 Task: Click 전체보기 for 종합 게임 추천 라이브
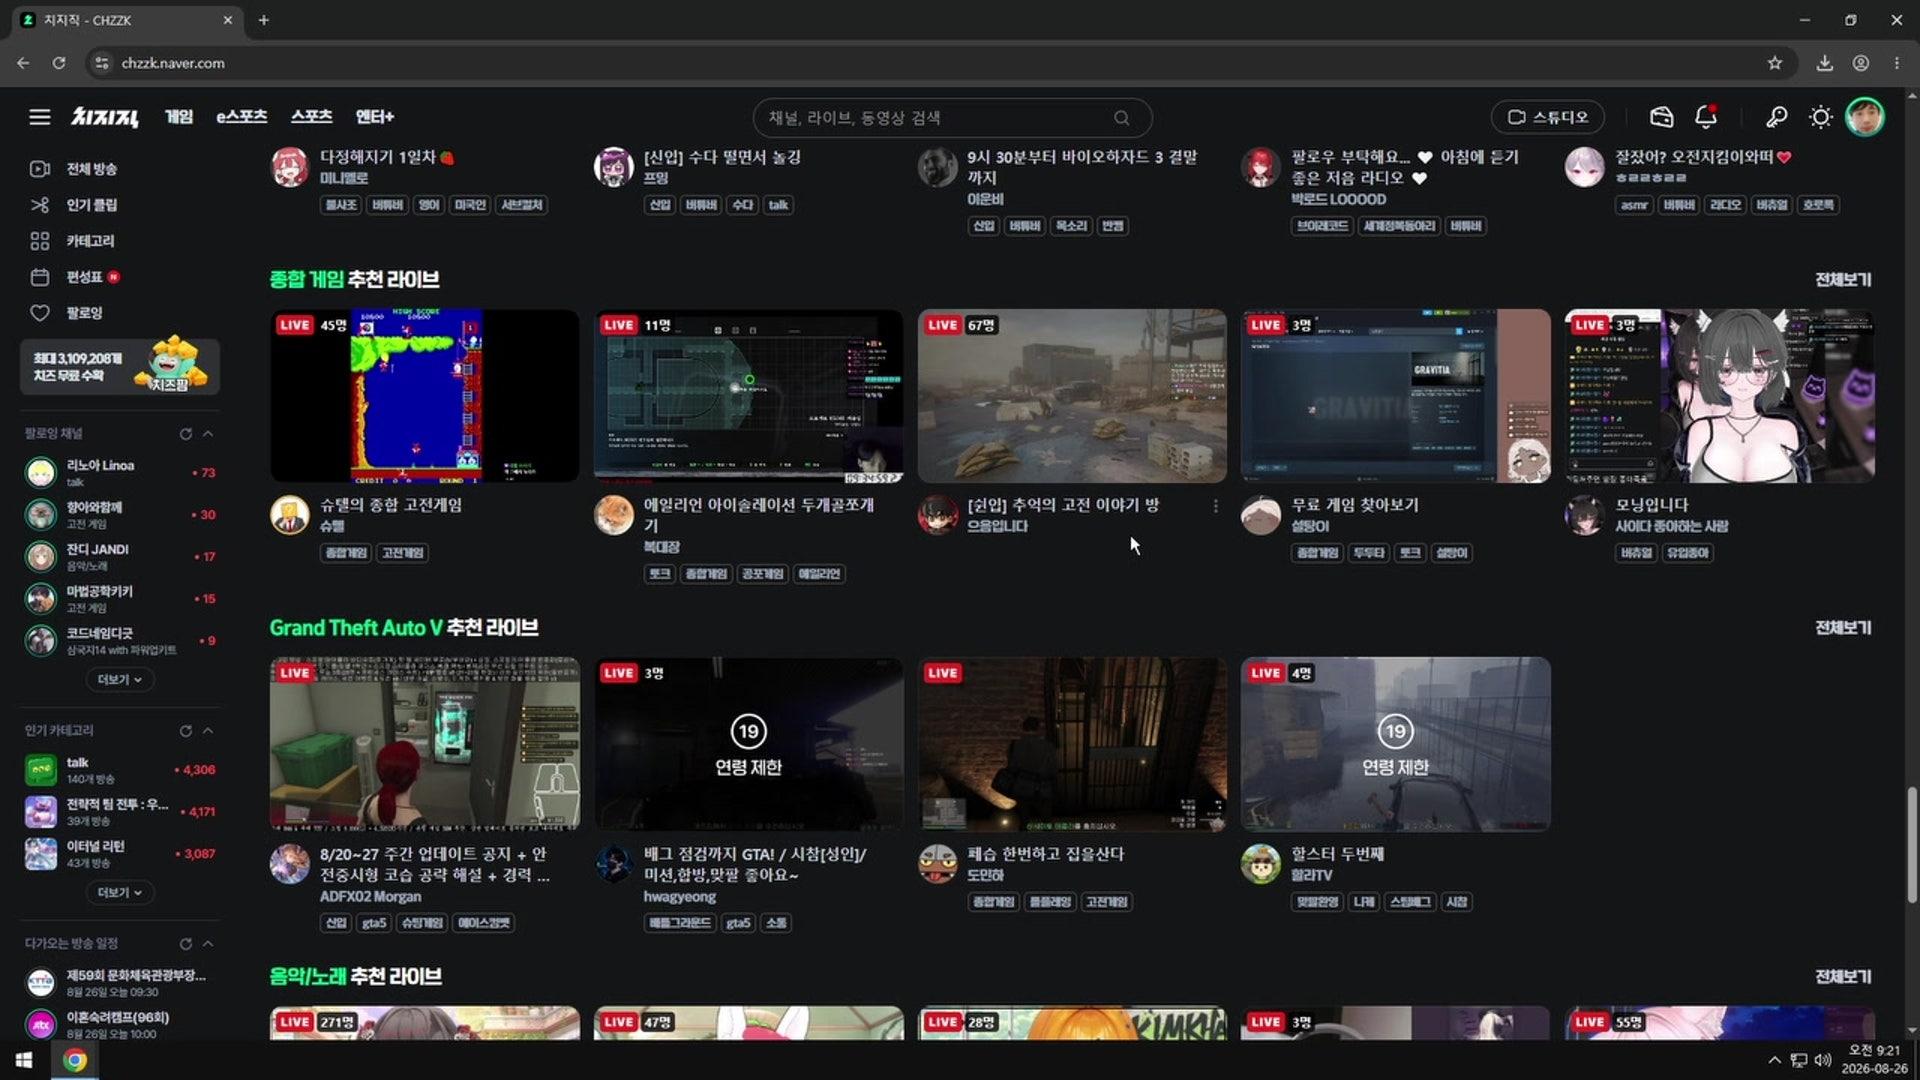pos(1843,280)
